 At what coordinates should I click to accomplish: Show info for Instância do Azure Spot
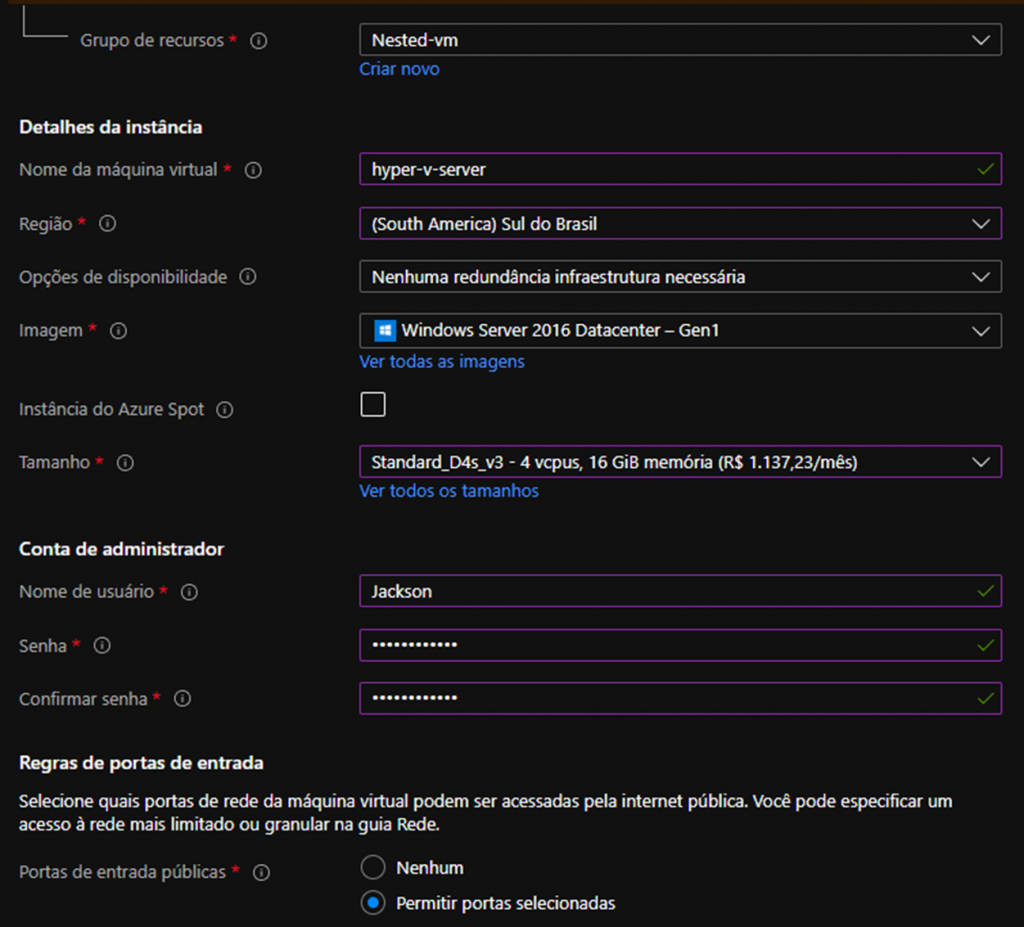225,409
